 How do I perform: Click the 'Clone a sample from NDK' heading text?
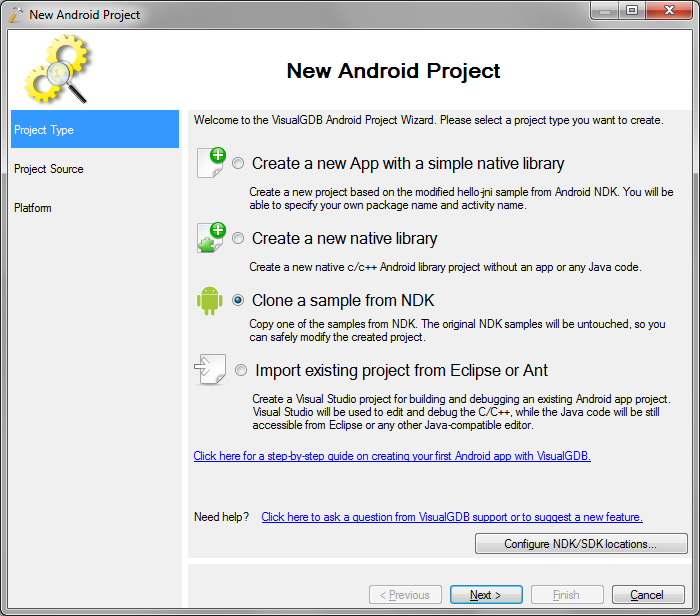pos(343,300)
